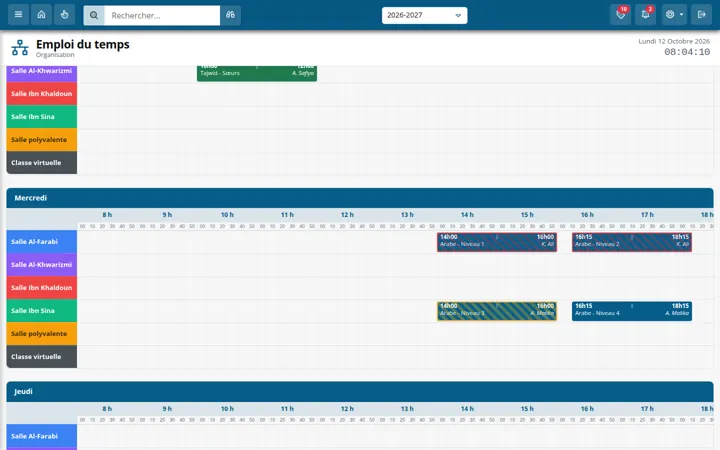720x450 pixels.
Task: Open the Arabe - Niveau 1 session
Action: [x=497, y=242]
